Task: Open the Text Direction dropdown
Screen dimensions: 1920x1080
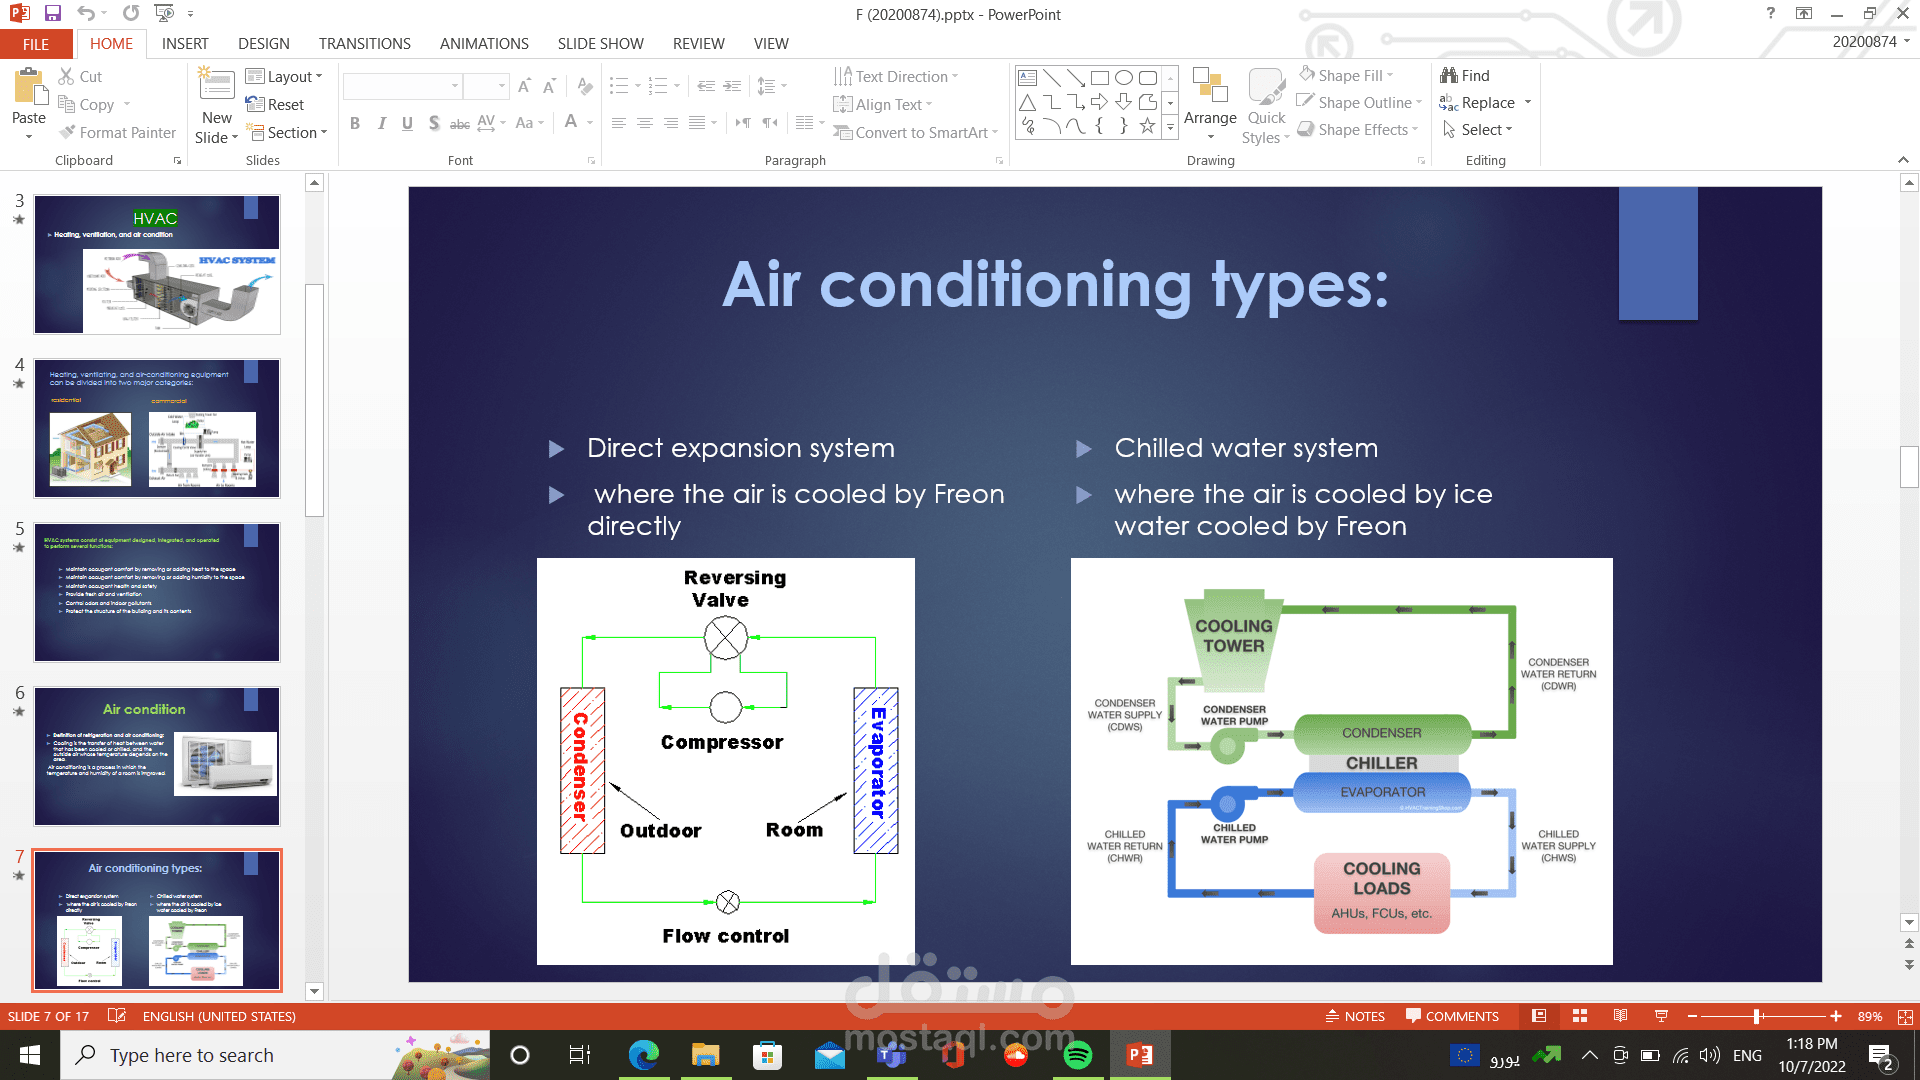Action: [x=896, y=76]
